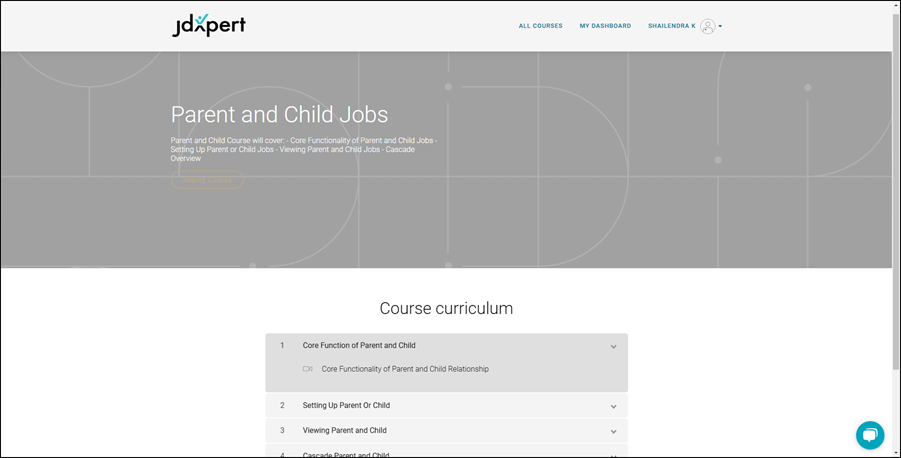This screenshot has height=458, width=901.
Task: Open Core Functionality of Parent and Child Relationship lesson
Action: 405,369
